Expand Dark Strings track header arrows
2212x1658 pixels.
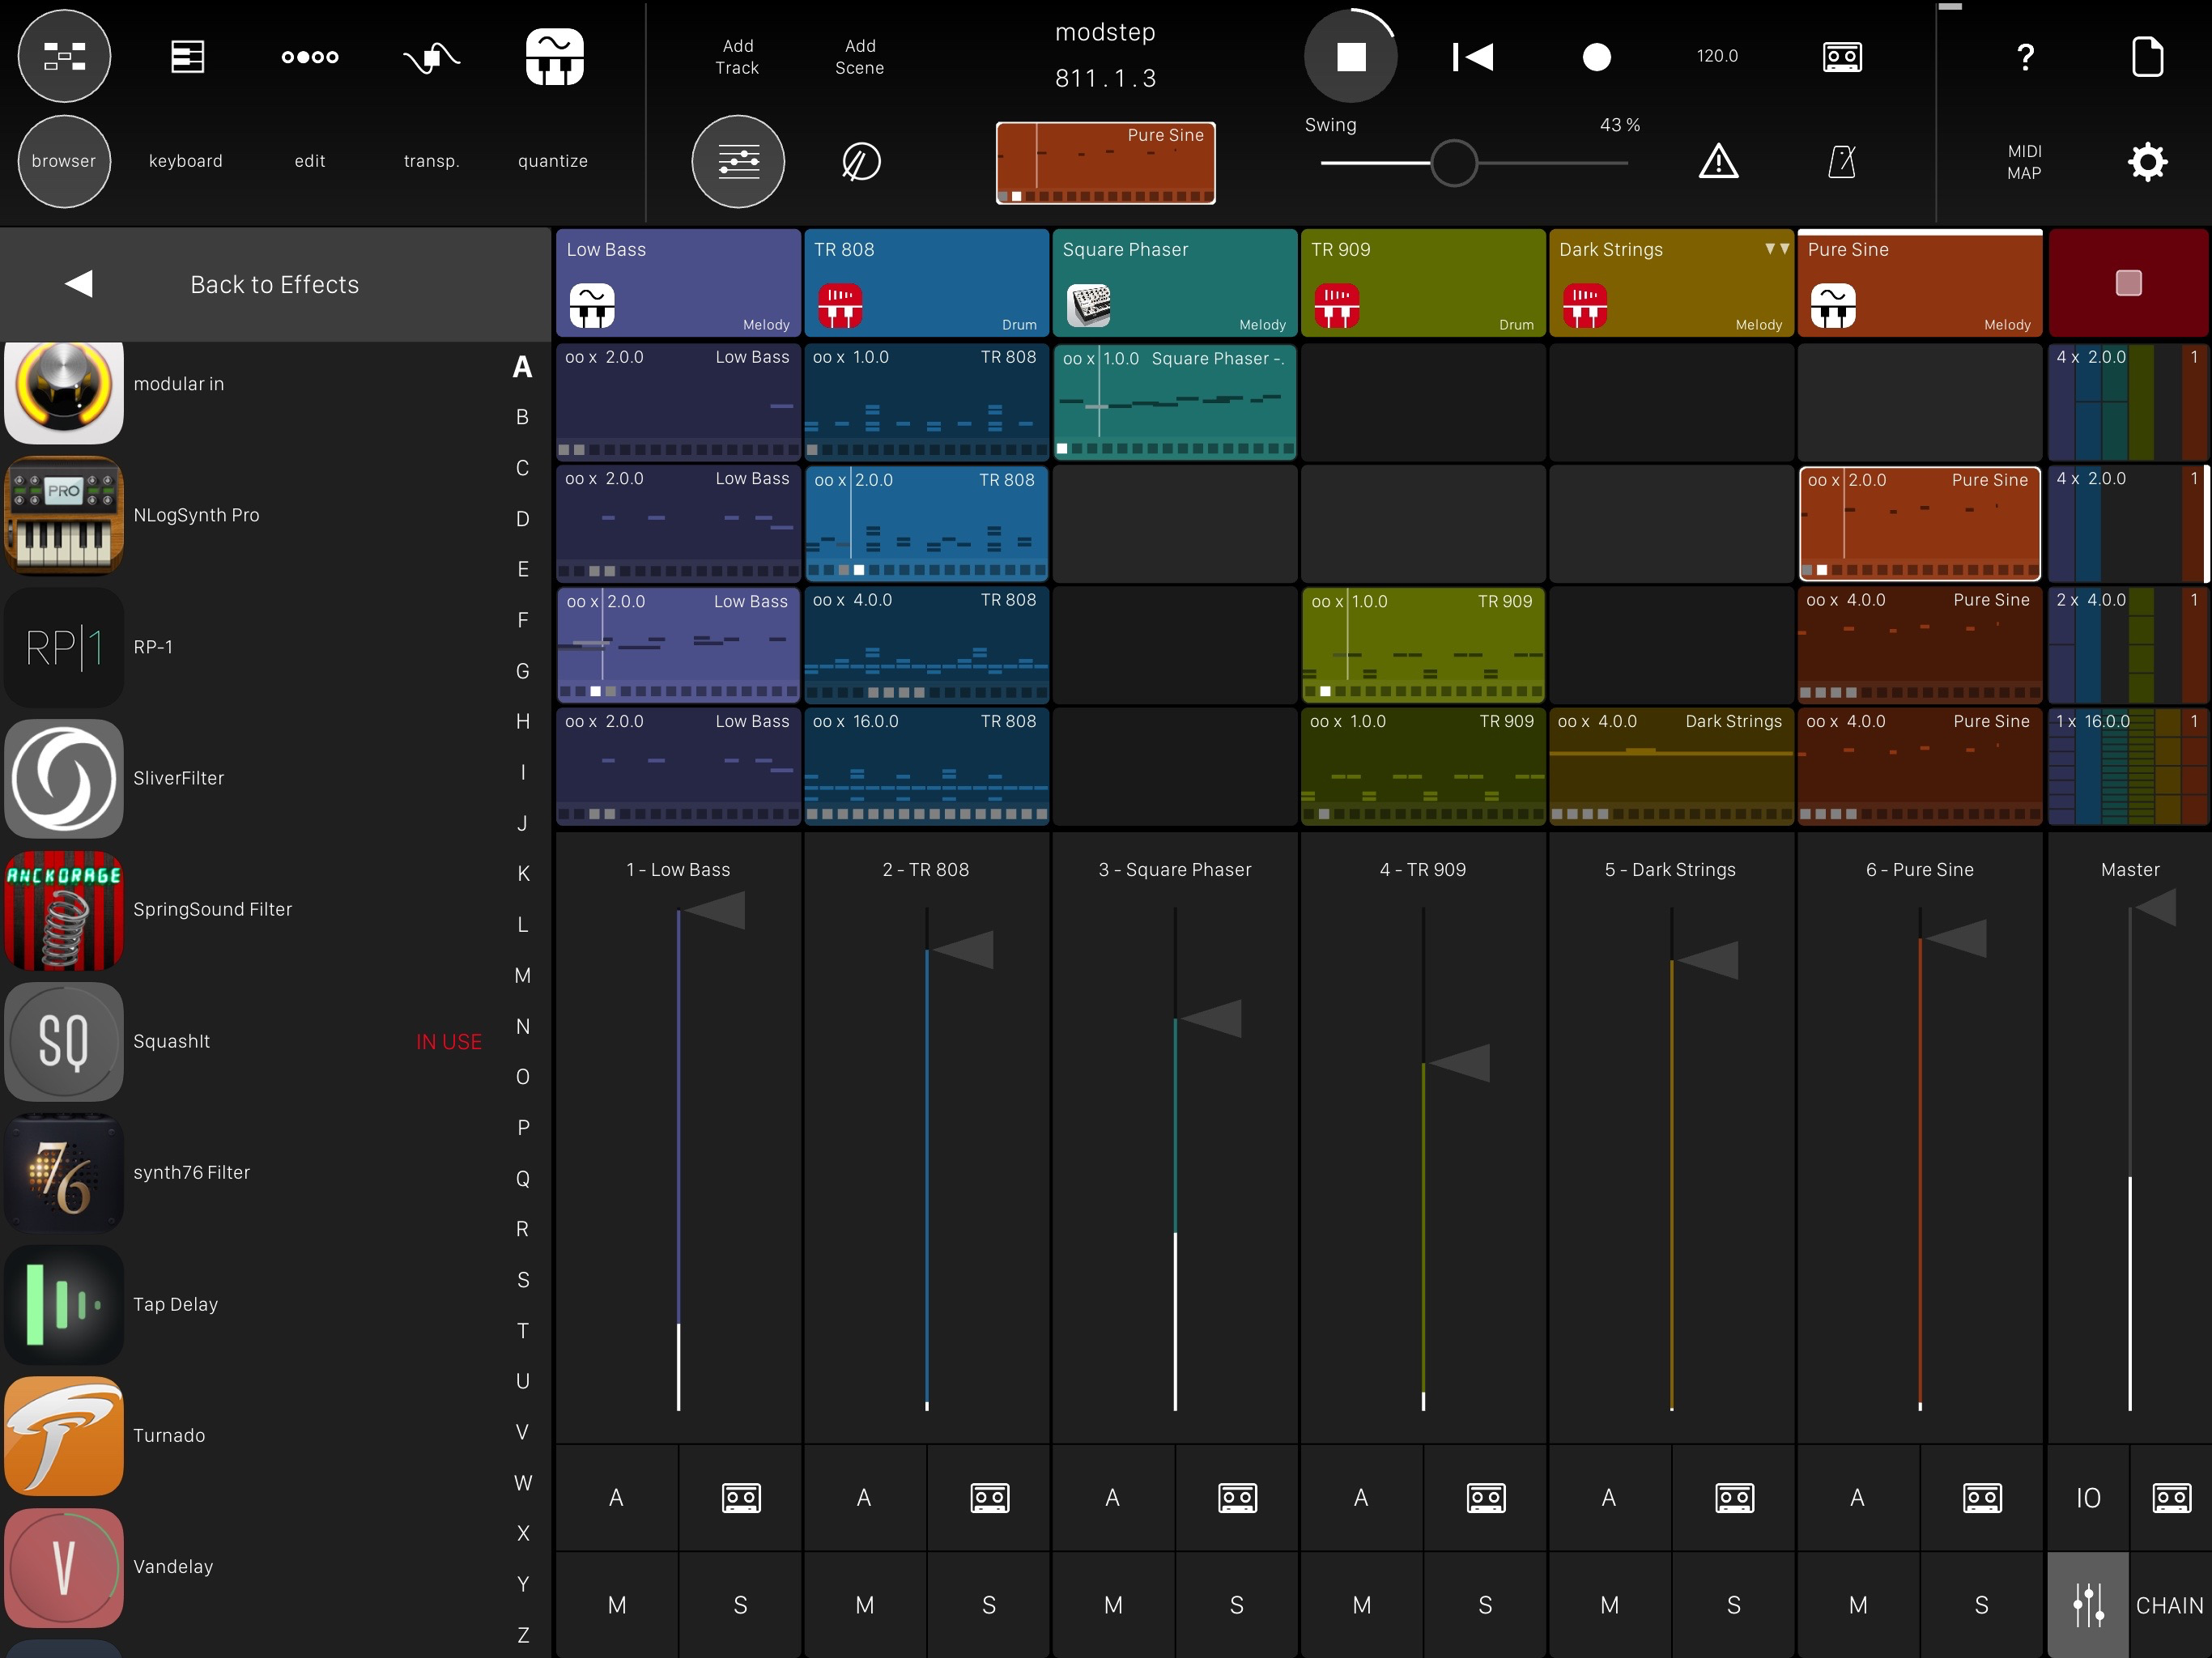pos(1777,249)
